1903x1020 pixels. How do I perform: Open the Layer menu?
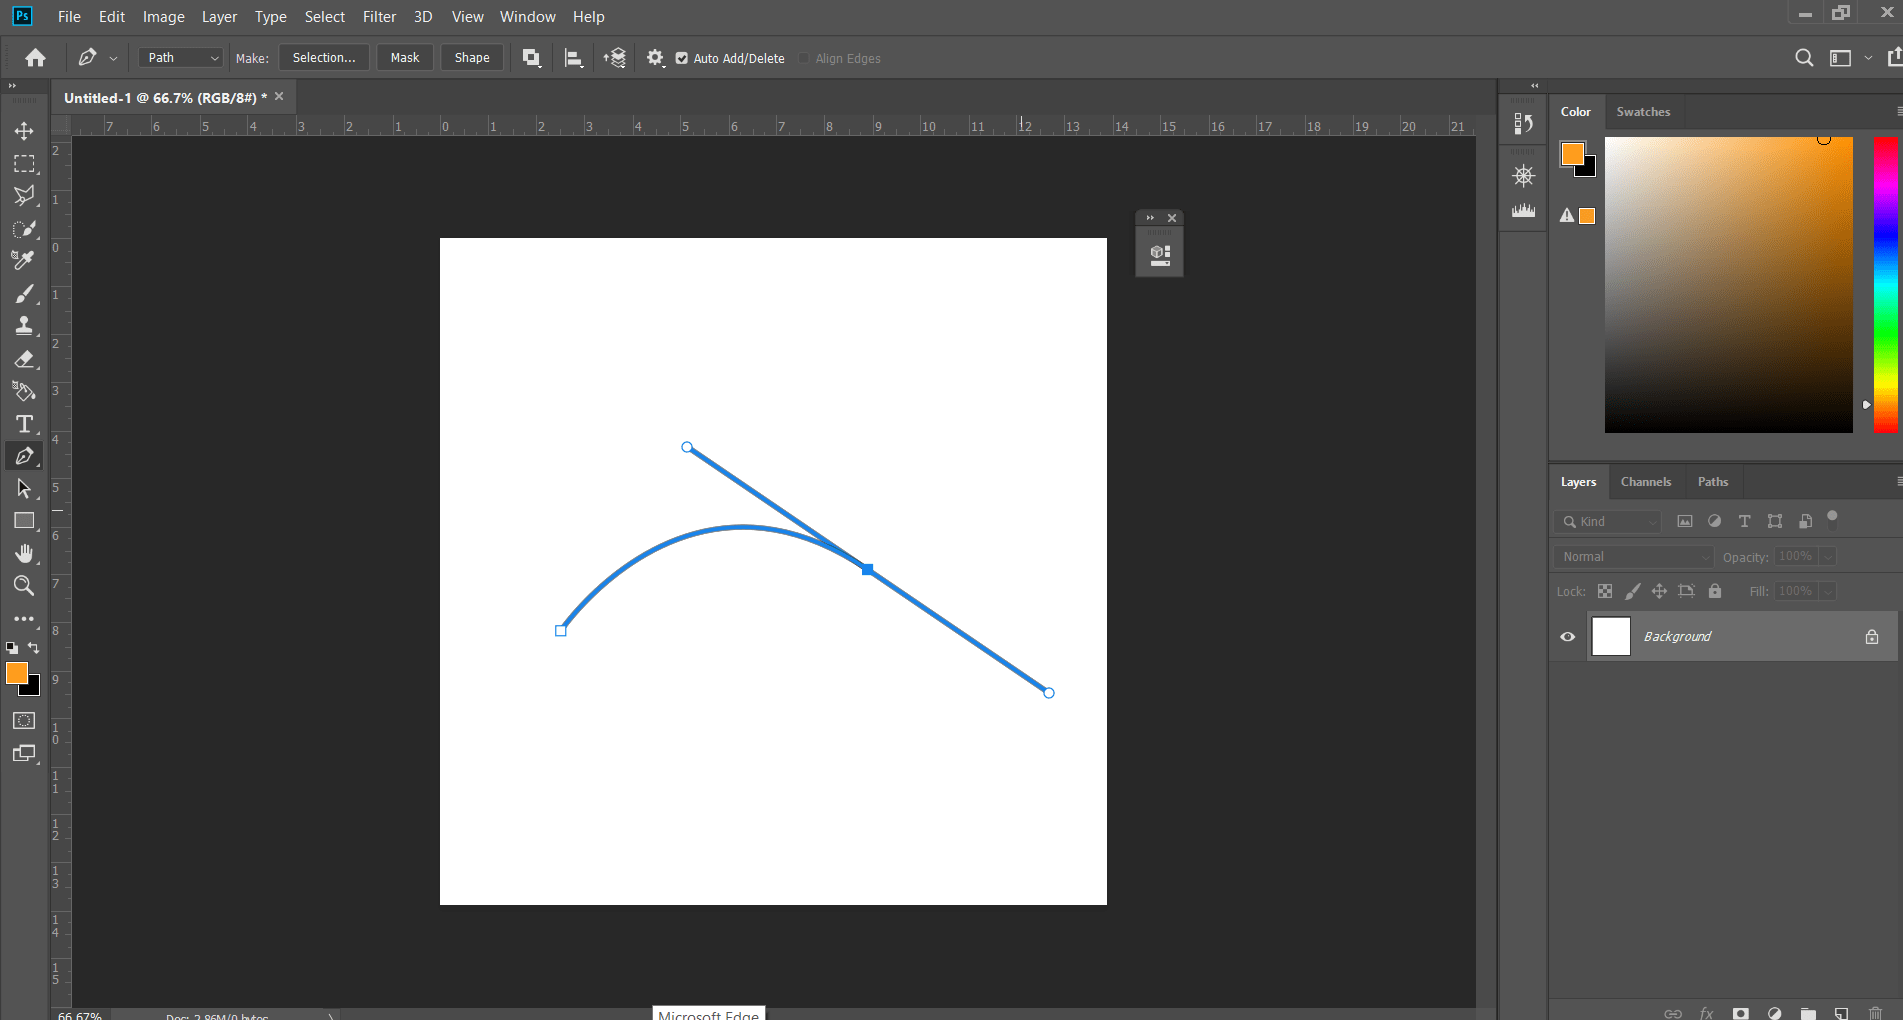pyautogui.click(x=219, y=17)
